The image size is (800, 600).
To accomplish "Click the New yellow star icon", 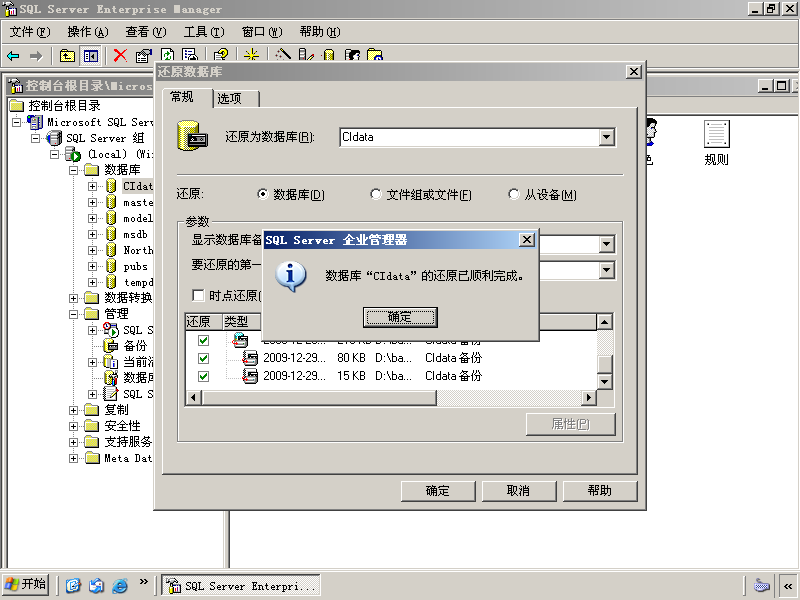I will (x=252, y=55).
